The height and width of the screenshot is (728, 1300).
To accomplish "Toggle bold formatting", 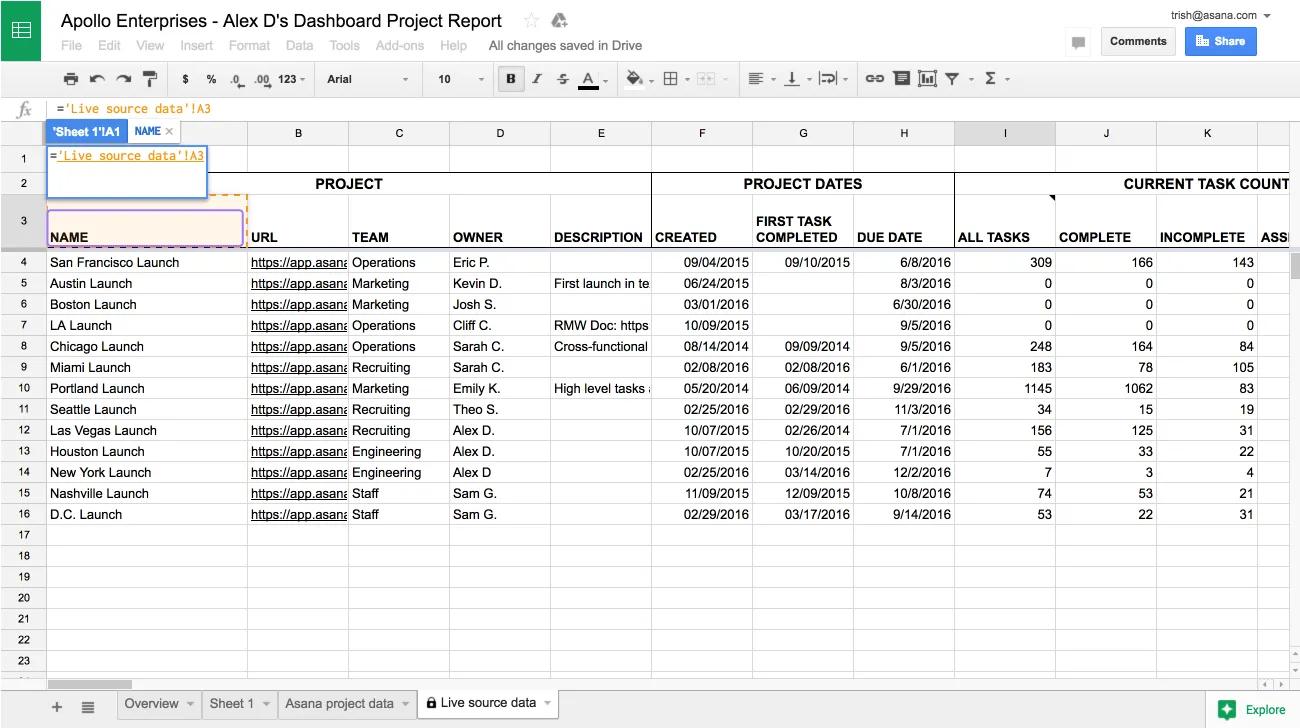I will pyautogui.click(x=511, y=79).
